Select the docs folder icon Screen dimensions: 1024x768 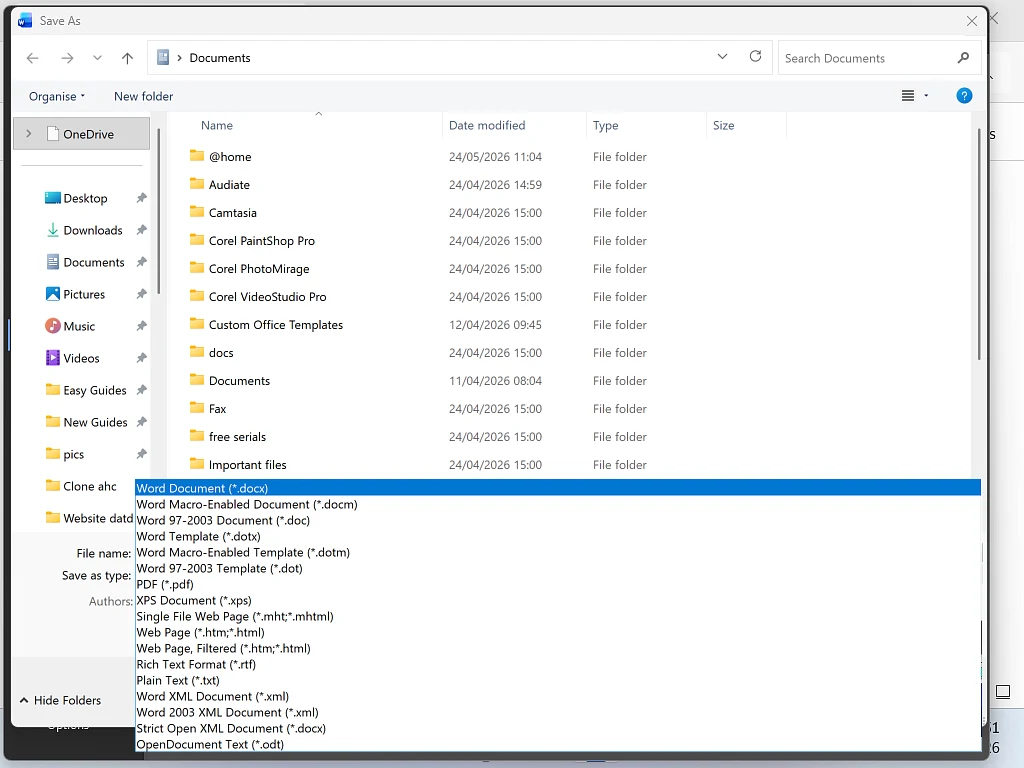pos(197,352)
